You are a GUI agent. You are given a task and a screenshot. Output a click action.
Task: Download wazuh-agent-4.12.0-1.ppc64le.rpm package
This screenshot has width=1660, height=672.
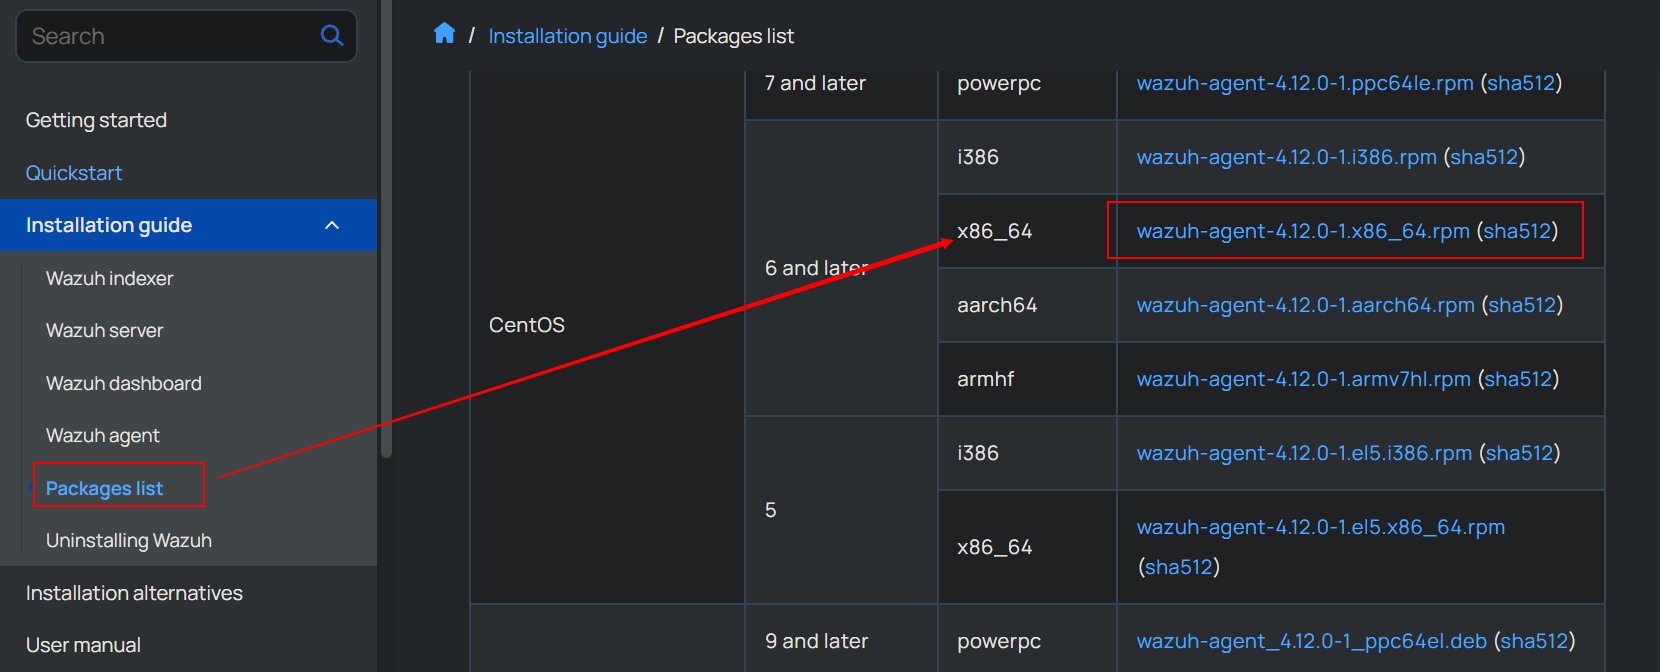pos(1305,83)
